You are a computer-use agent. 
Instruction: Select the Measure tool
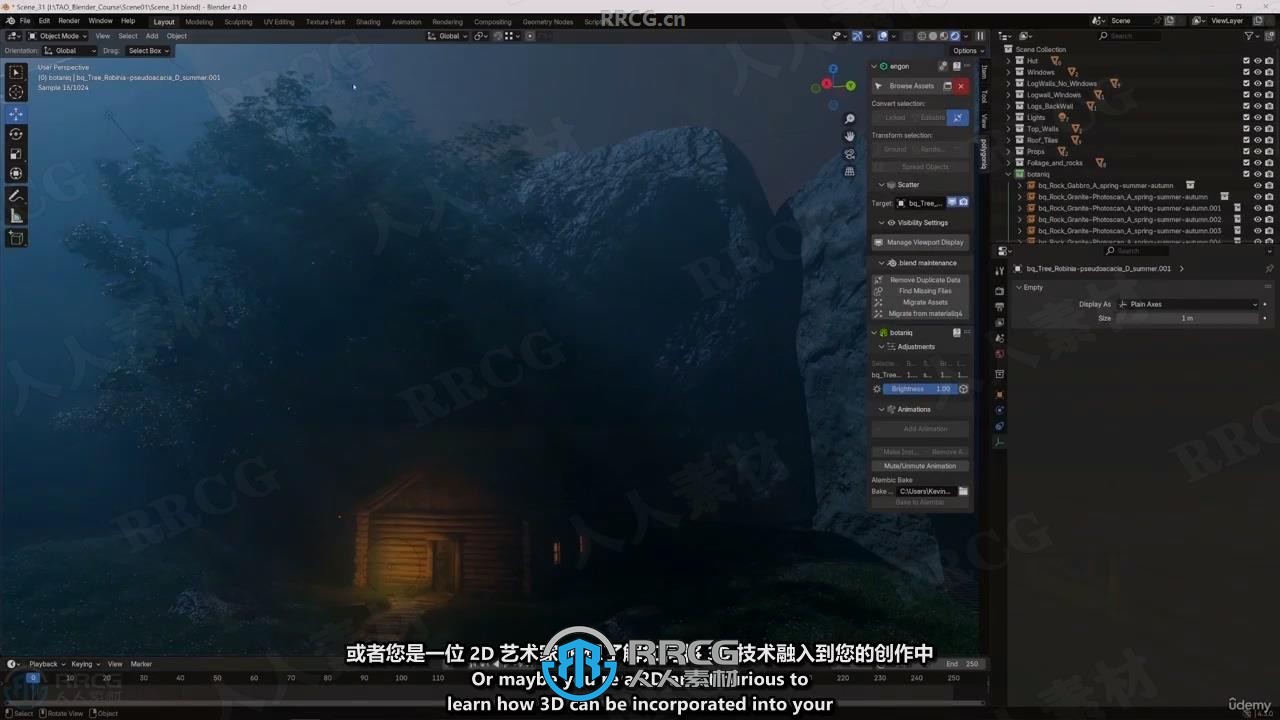(x=16, y=216)
